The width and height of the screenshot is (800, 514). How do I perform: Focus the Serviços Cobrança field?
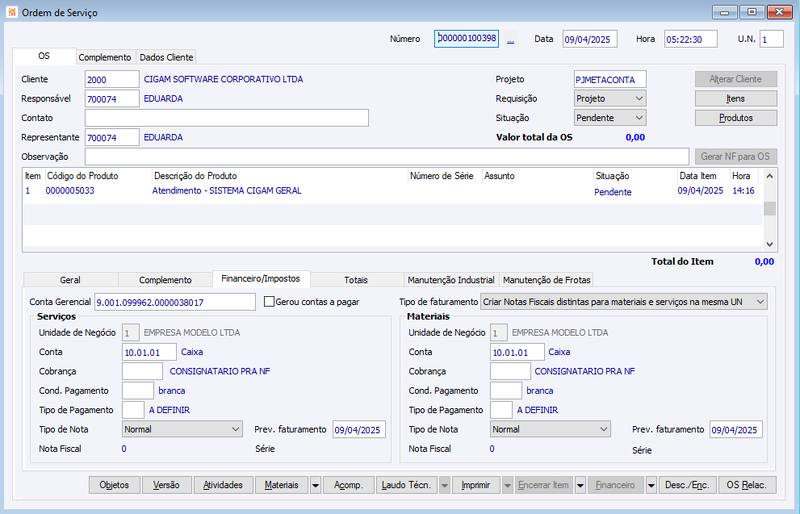142,371
